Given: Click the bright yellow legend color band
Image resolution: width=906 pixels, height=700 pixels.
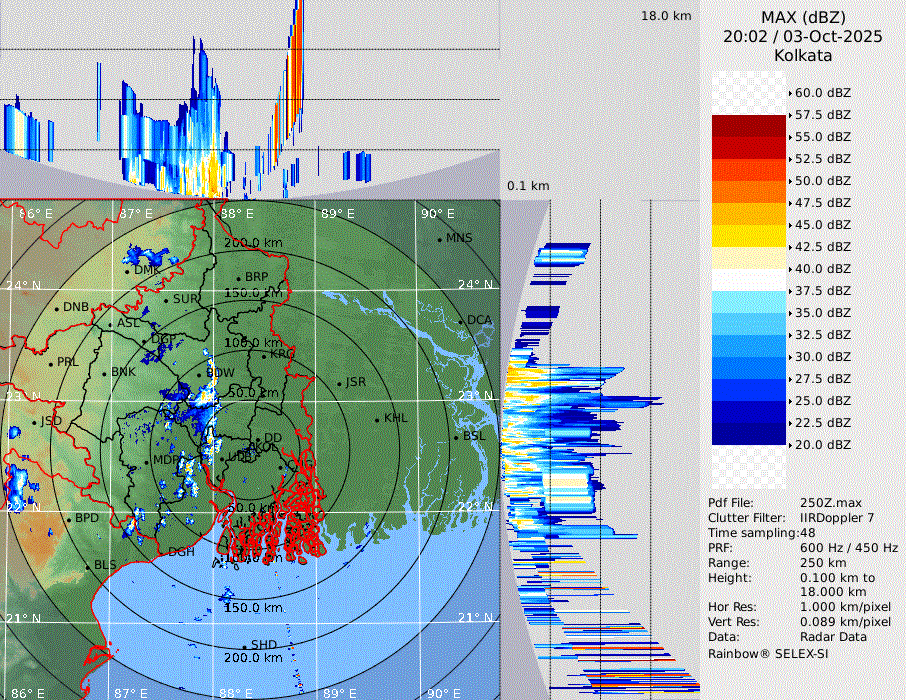Looking at the screenshot, I should 749,235.
